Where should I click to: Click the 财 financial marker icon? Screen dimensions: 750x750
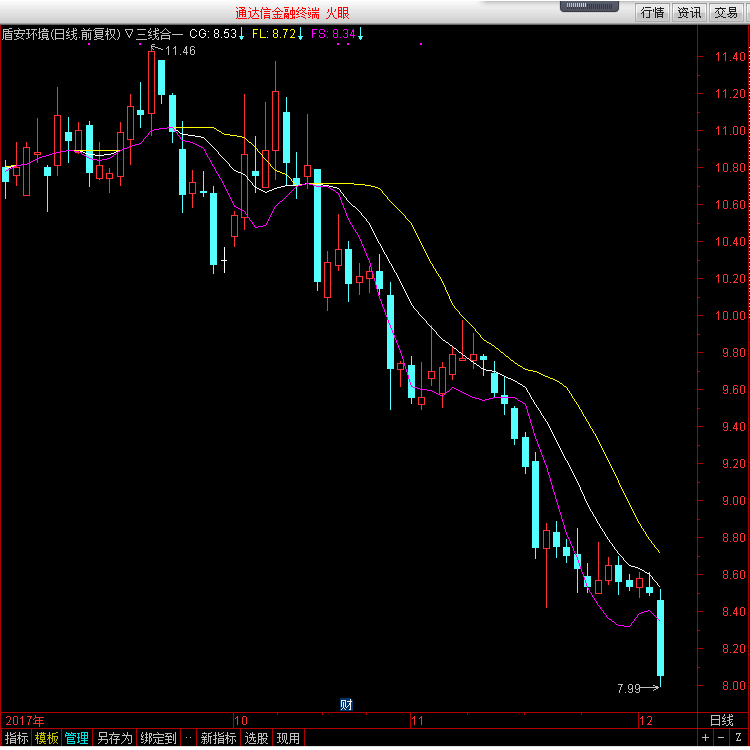pyautogui.click(x=346, y=705)
